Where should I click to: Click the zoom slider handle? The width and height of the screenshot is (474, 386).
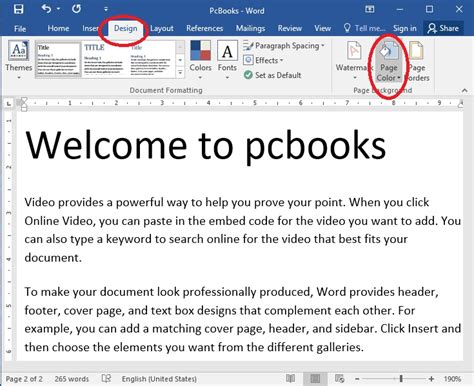tap(401, 379)
